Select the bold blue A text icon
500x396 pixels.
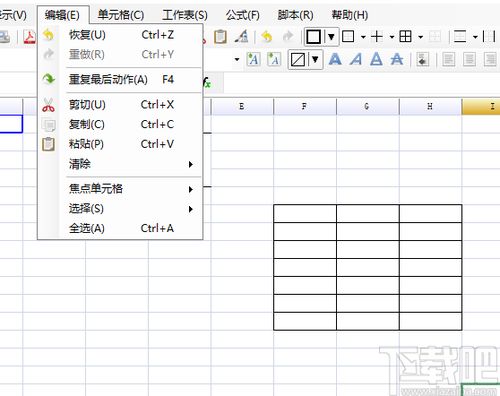335,60
